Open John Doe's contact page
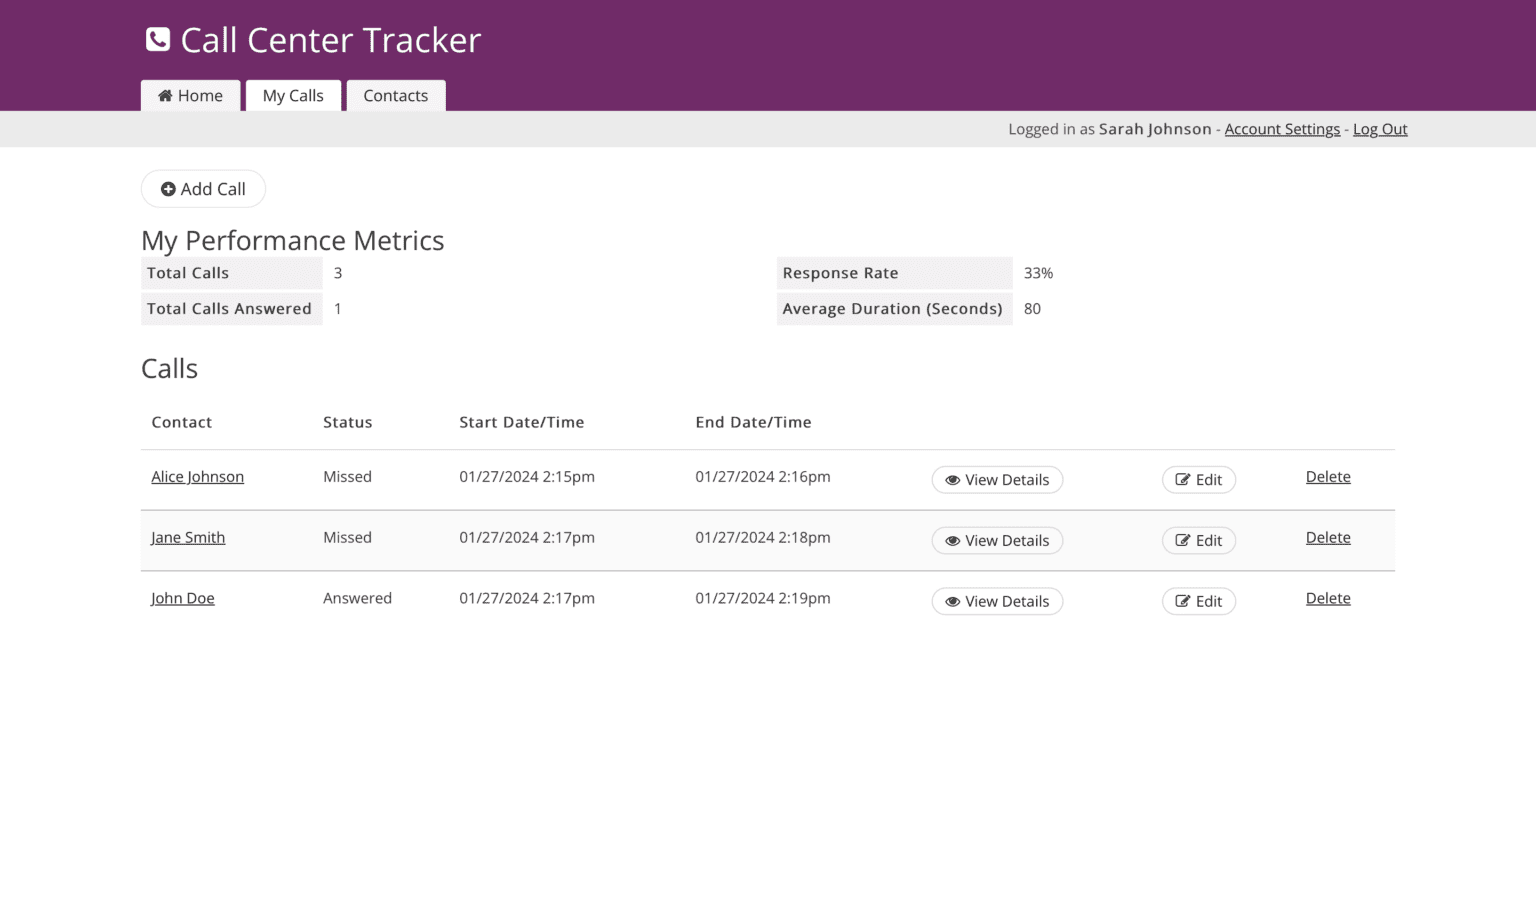 (x=183, y=598)
